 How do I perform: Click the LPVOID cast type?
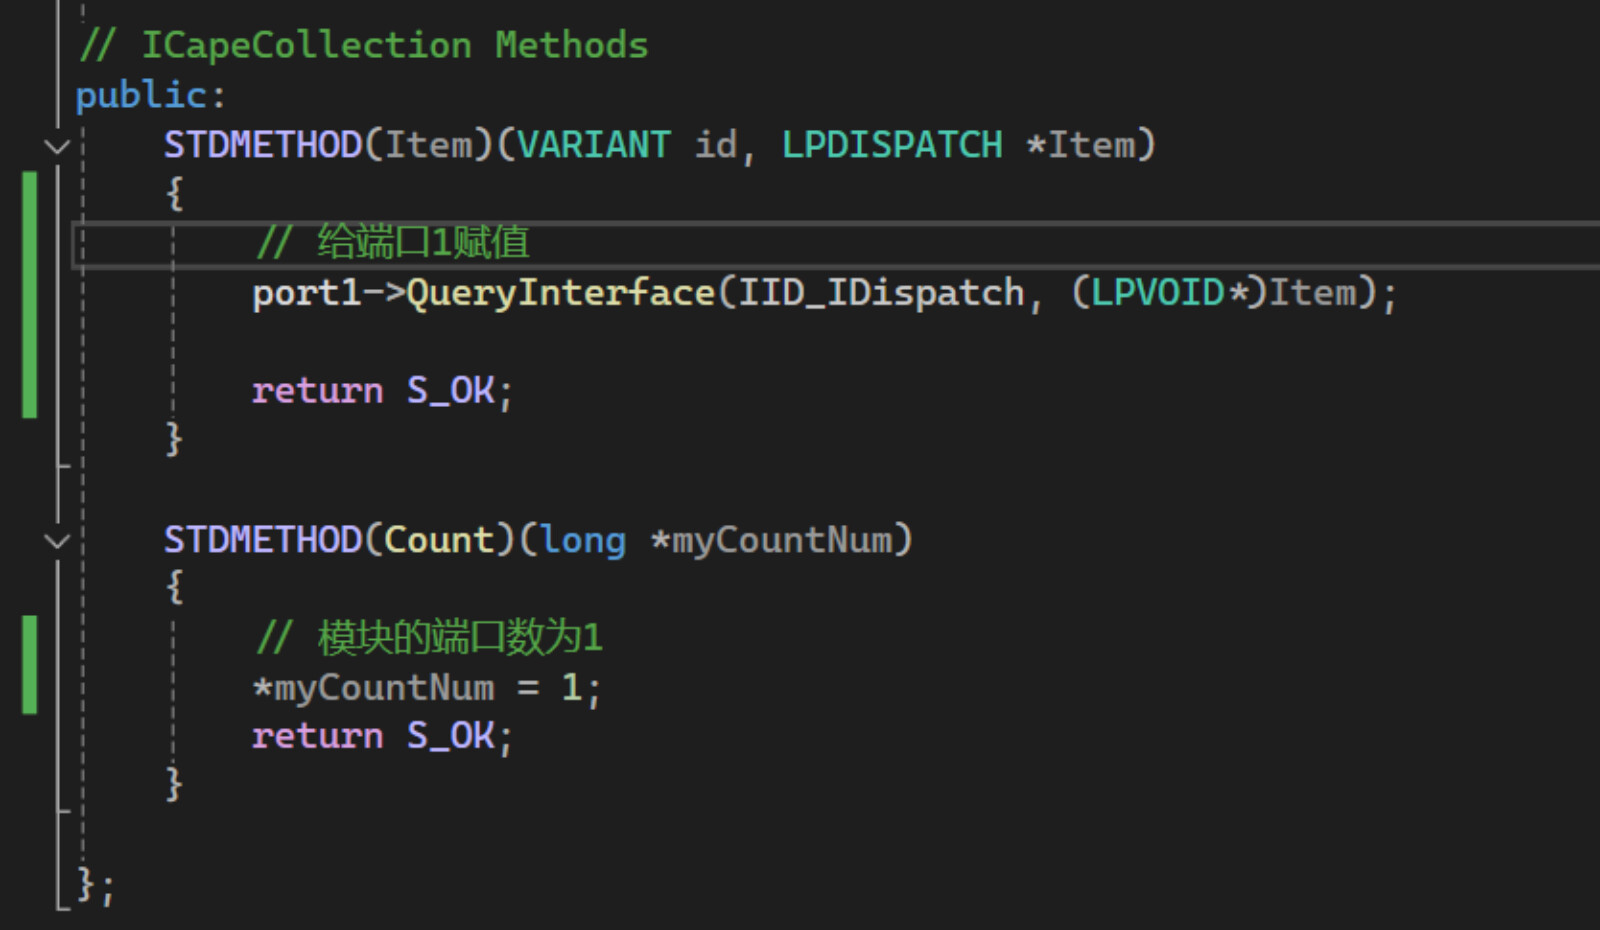point(1158,293)
